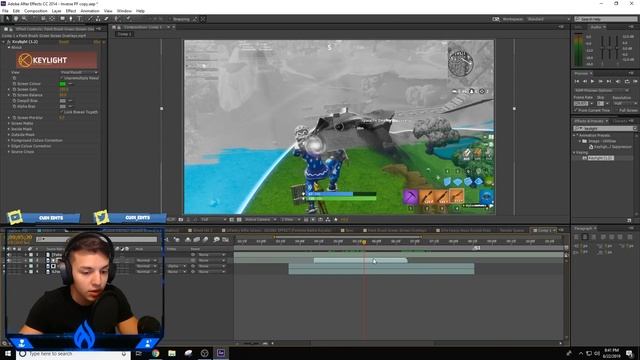Viewport: 640px width, 360px height.
Task: Open File Explorer from the taskbar
Action: click(x=172, y=353)
